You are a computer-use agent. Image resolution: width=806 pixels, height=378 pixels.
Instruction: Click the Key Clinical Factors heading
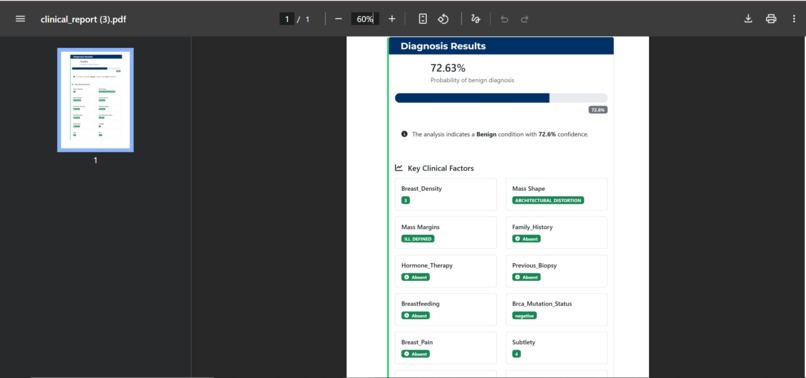(441, 168)
